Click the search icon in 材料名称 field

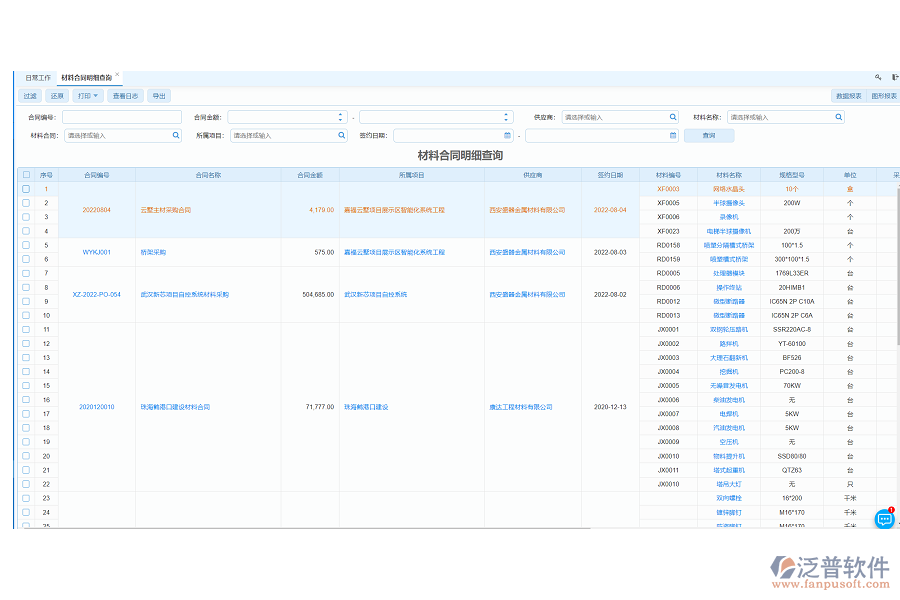tap(838, 117)
